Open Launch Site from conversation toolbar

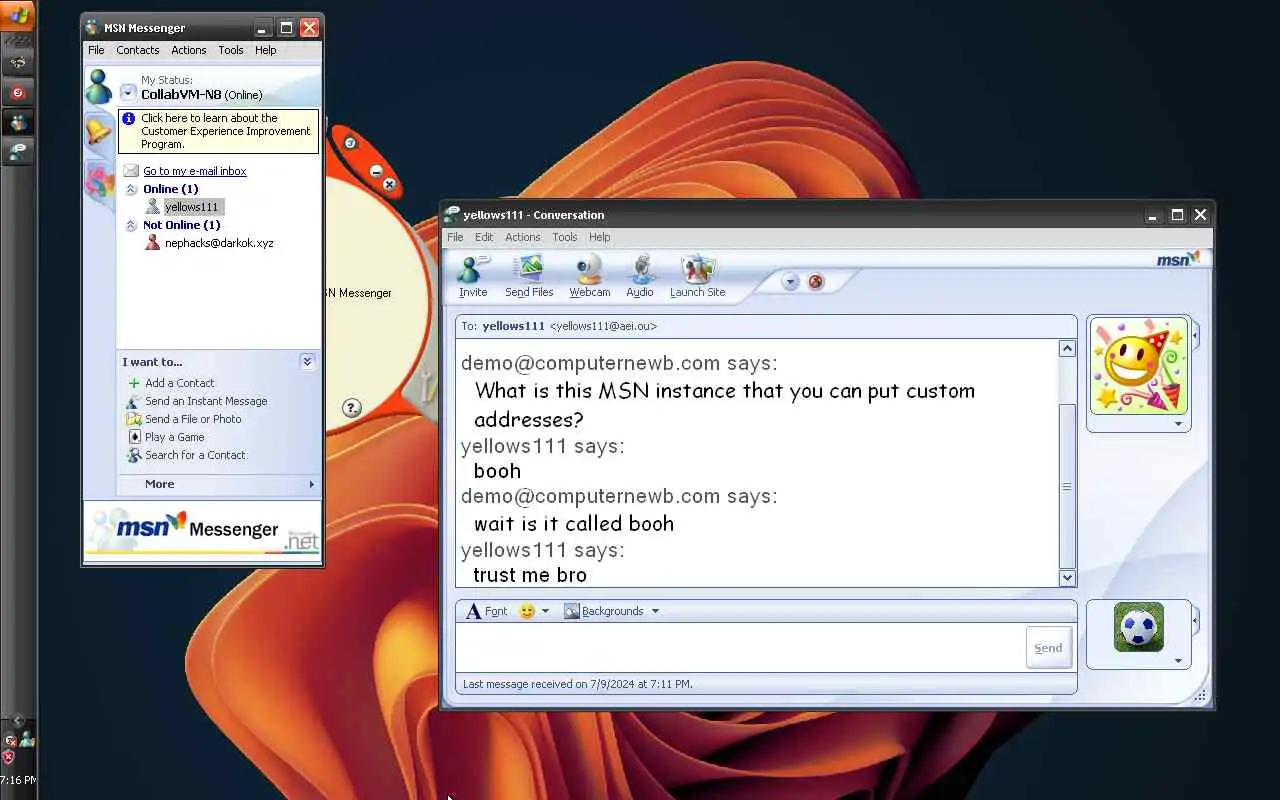(697, 276)
